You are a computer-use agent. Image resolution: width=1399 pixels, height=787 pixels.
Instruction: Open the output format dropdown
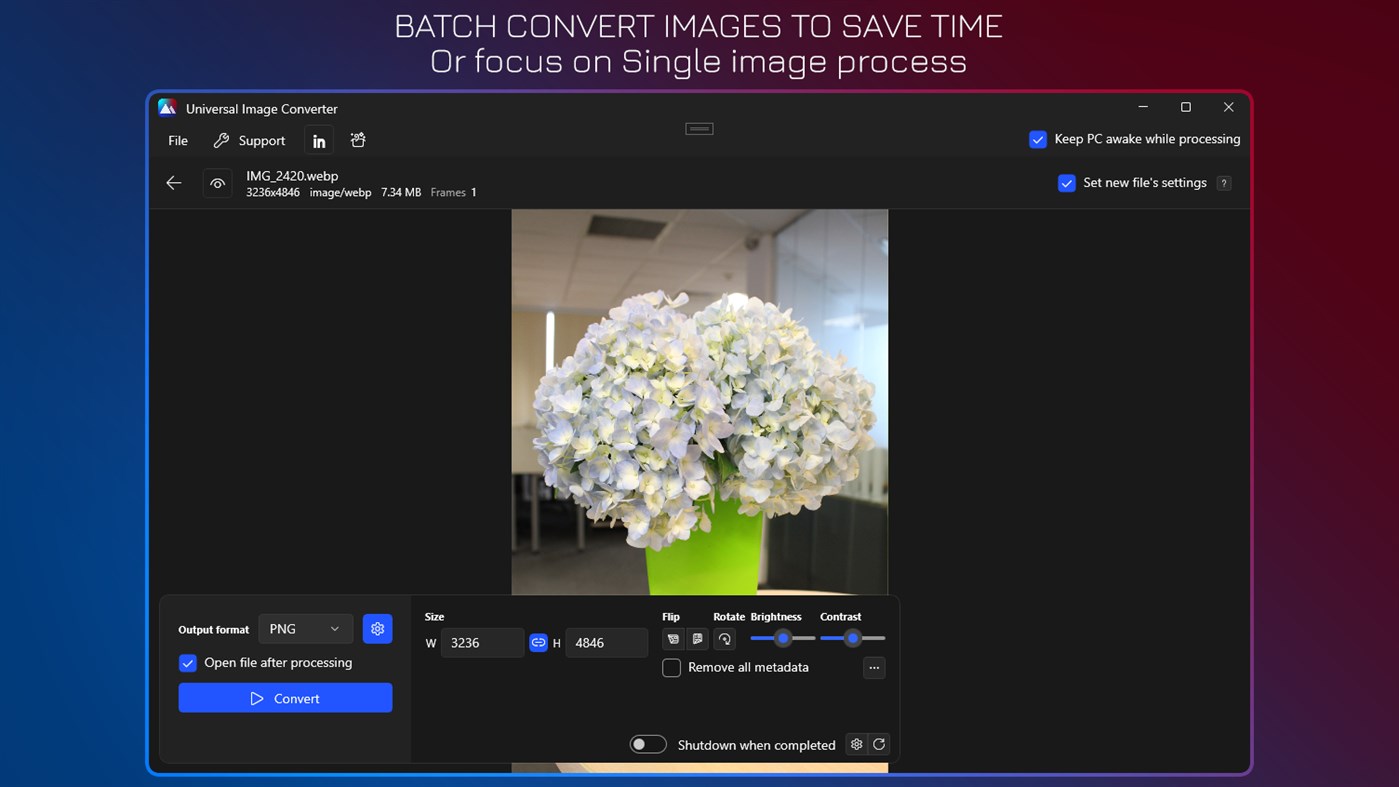305,628
